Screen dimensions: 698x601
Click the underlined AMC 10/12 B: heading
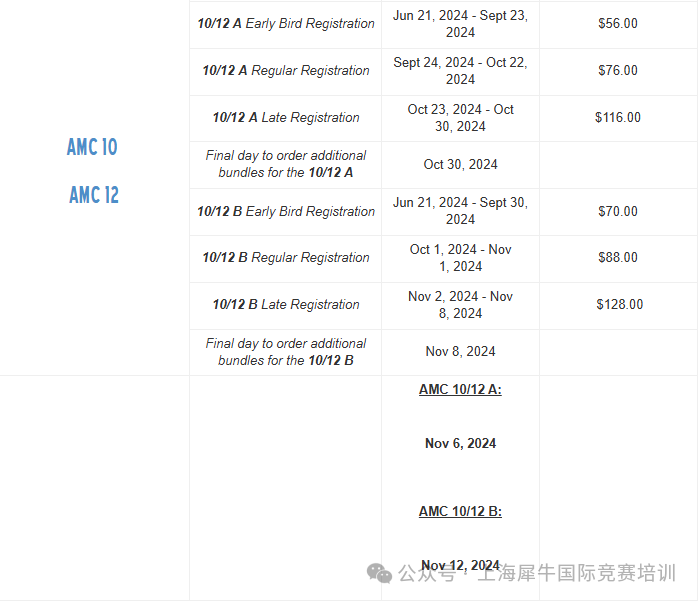coord(460,512)
